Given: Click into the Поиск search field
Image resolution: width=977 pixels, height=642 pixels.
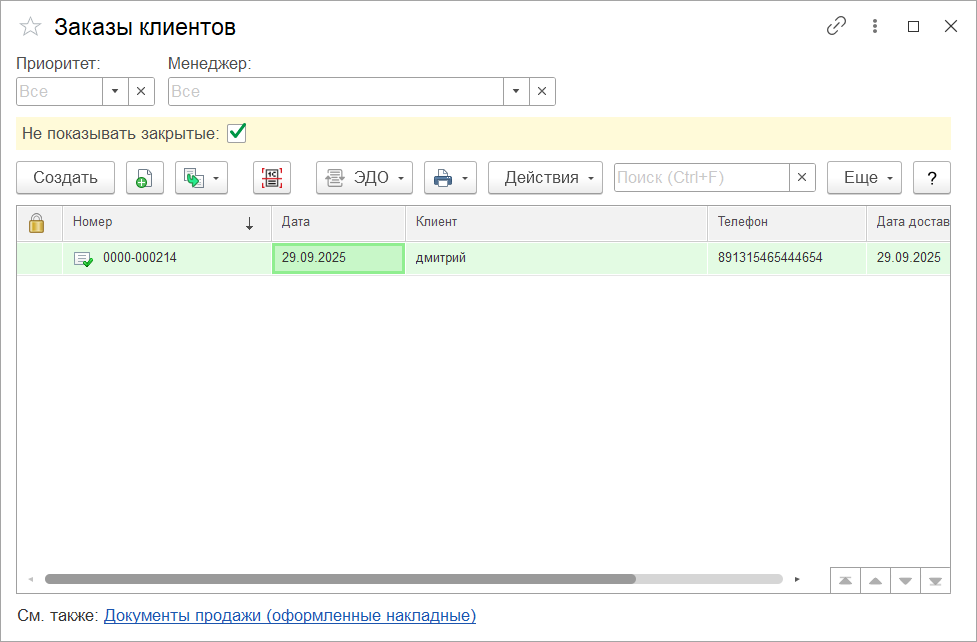Looking at the screenshot, I should 701,178.
